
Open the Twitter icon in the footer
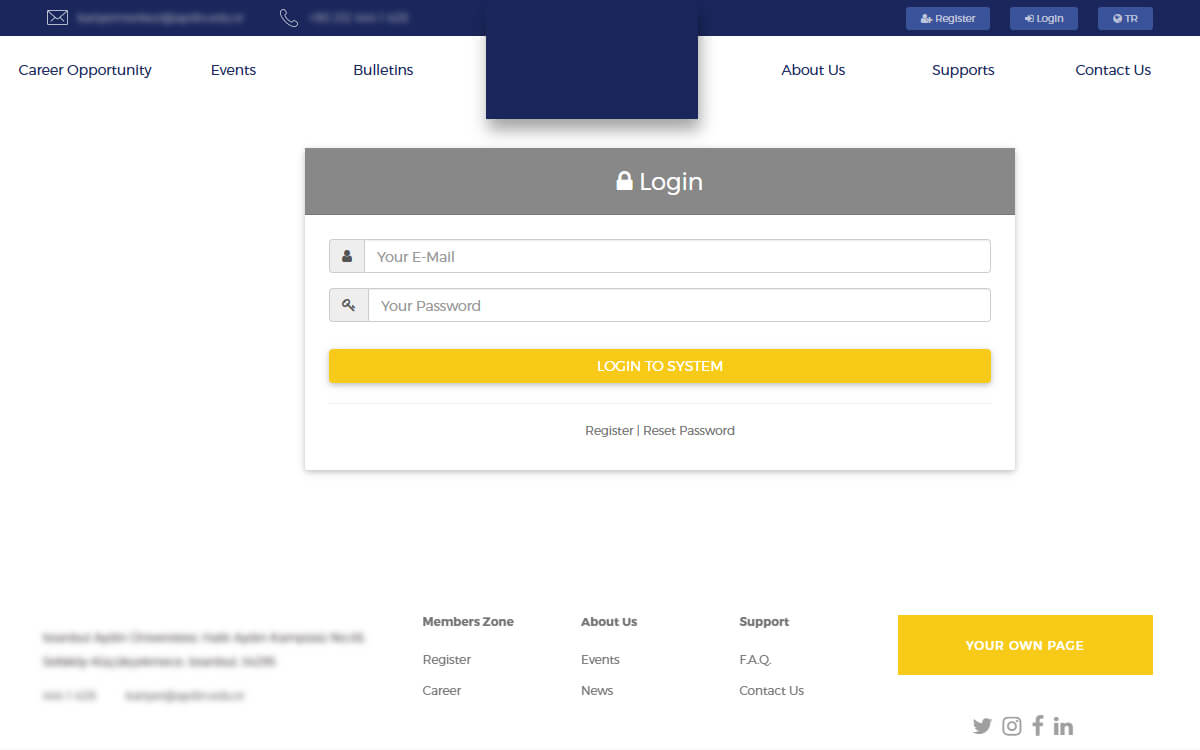[982, 726]
